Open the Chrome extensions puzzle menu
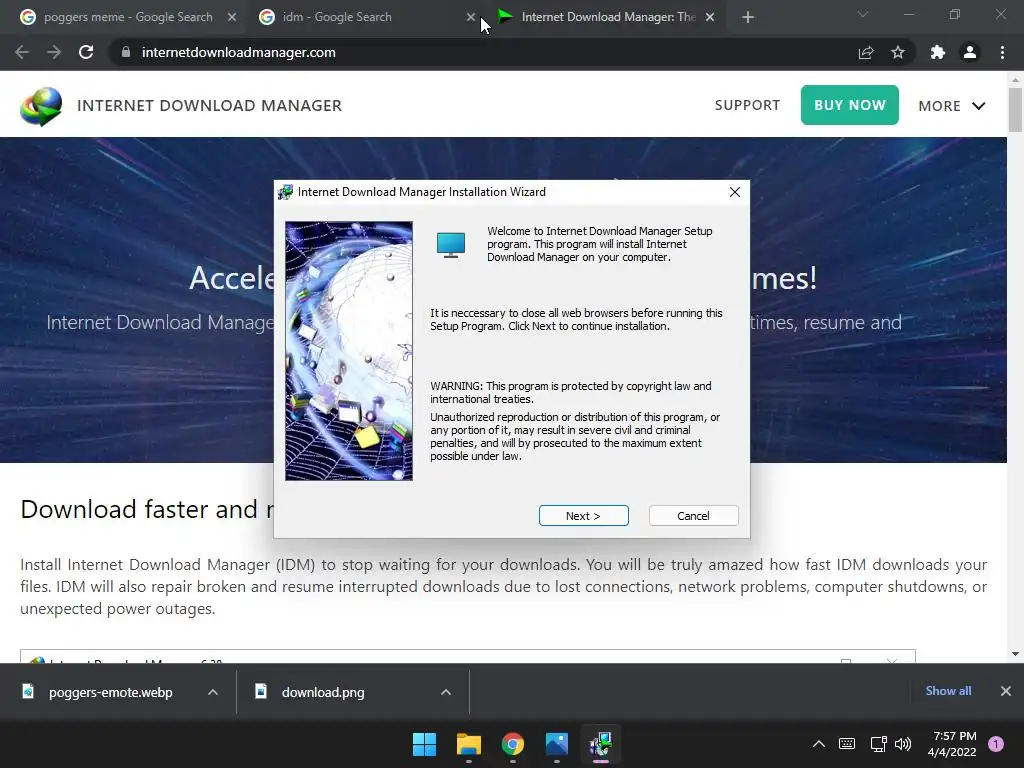Image resolution: width=1024 pixels, height=768 pixels. pos(938,52)
